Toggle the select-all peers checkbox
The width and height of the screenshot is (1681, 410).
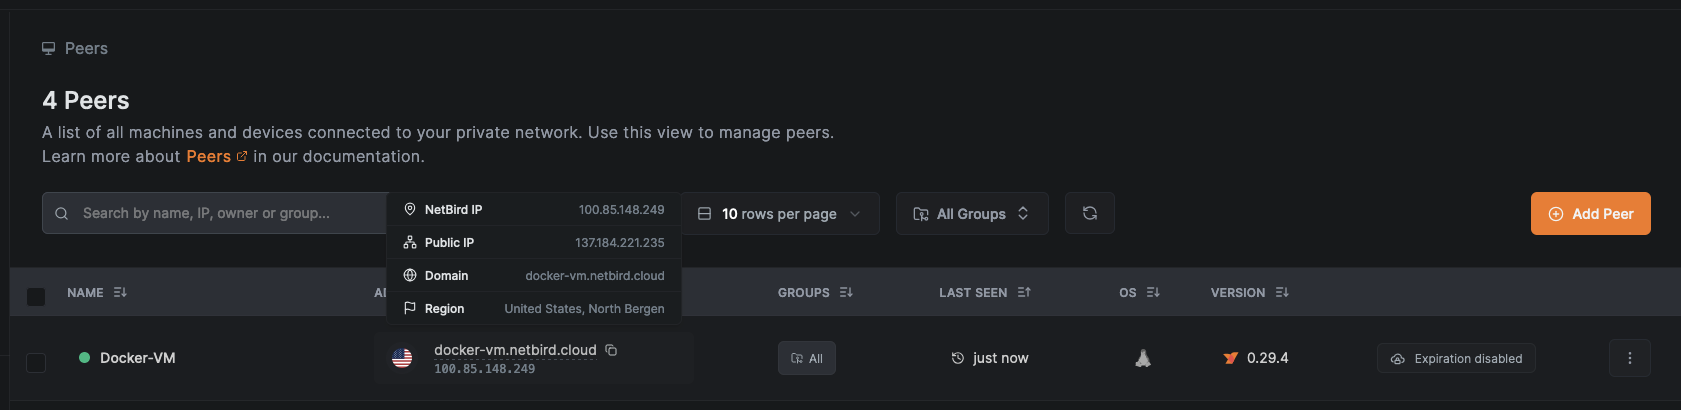coord(36,297)
